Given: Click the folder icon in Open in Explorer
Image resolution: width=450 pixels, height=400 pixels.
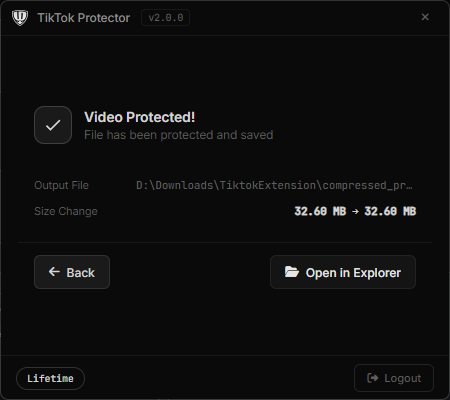Looking at the screenshot, I should click(x=292, y=272).
